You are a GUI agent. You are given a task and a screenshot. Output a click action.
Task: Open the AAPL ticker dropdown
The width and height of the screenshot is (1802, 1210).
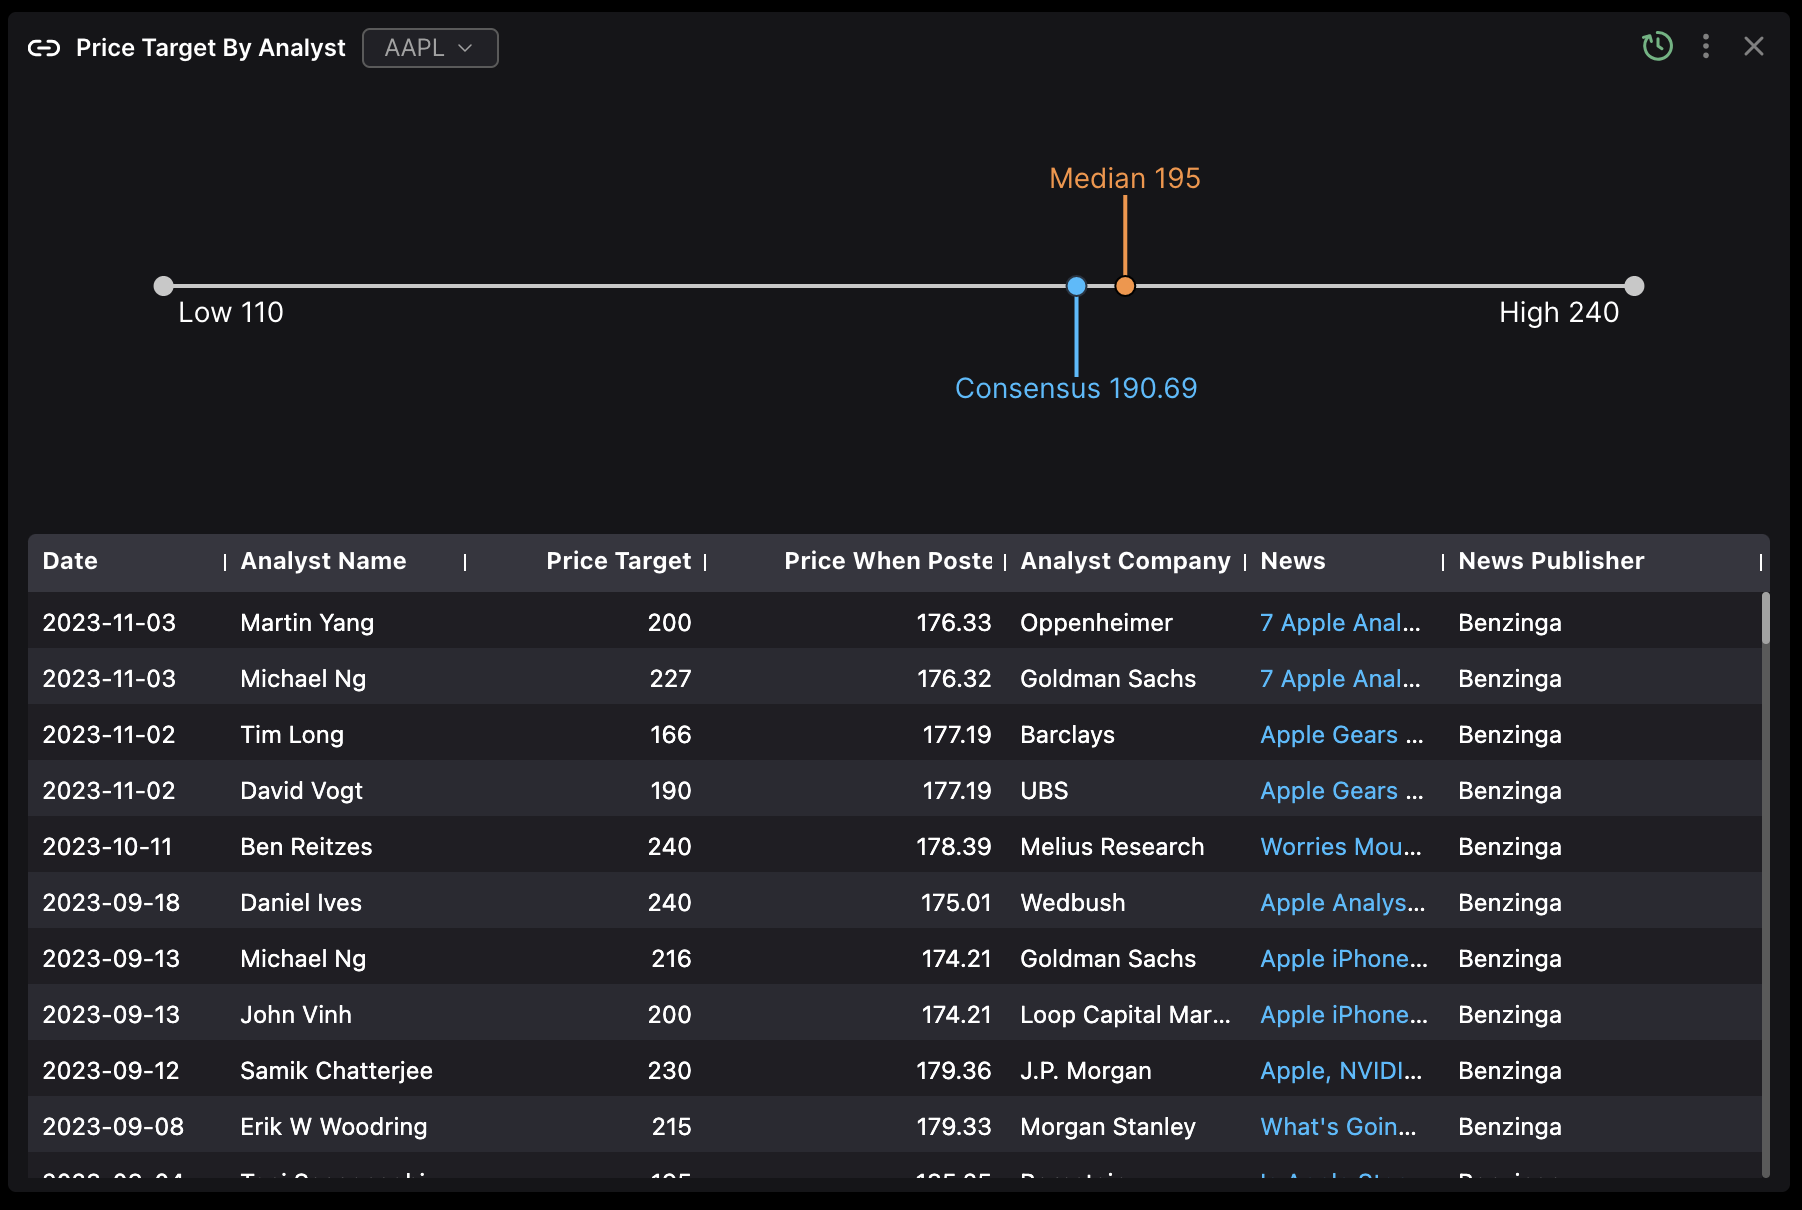(430, 48)
